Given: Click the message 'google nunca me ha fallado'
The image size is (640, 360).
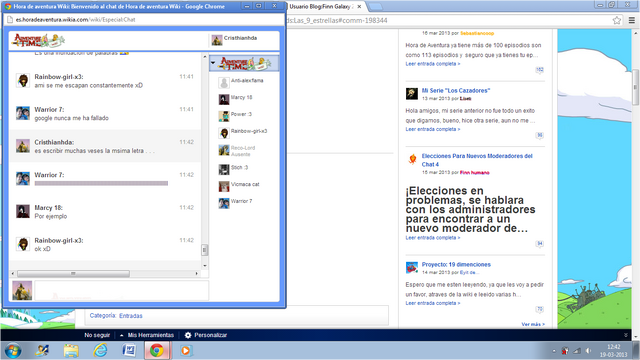Looking at the screenshot, I should tap(71, 118).
